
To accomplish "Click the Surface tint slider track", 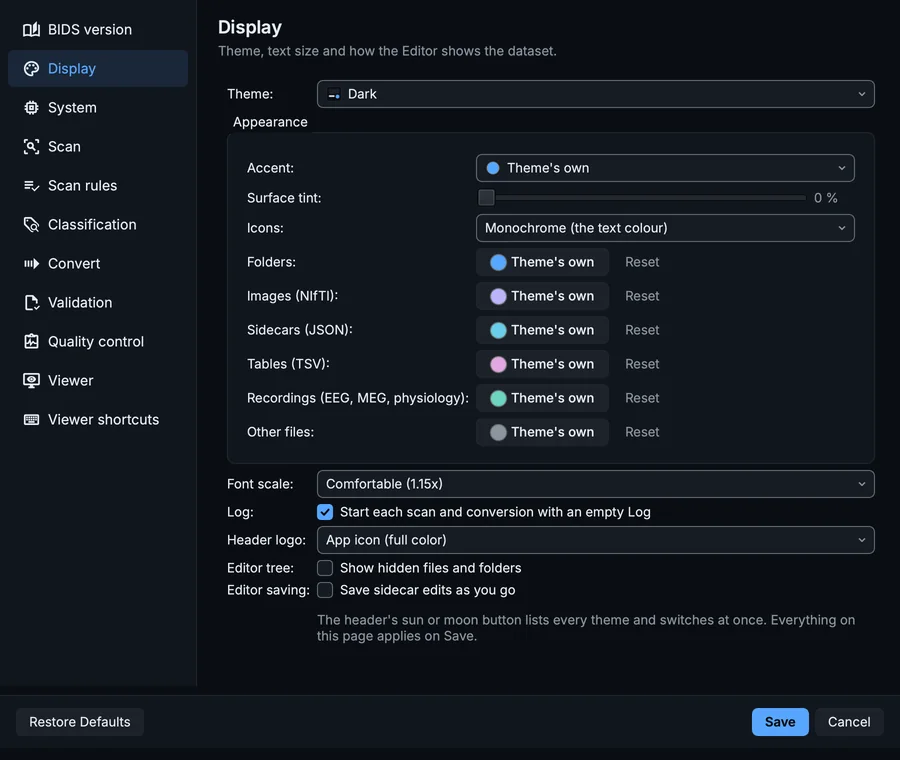I will click(x=642, y=197).
